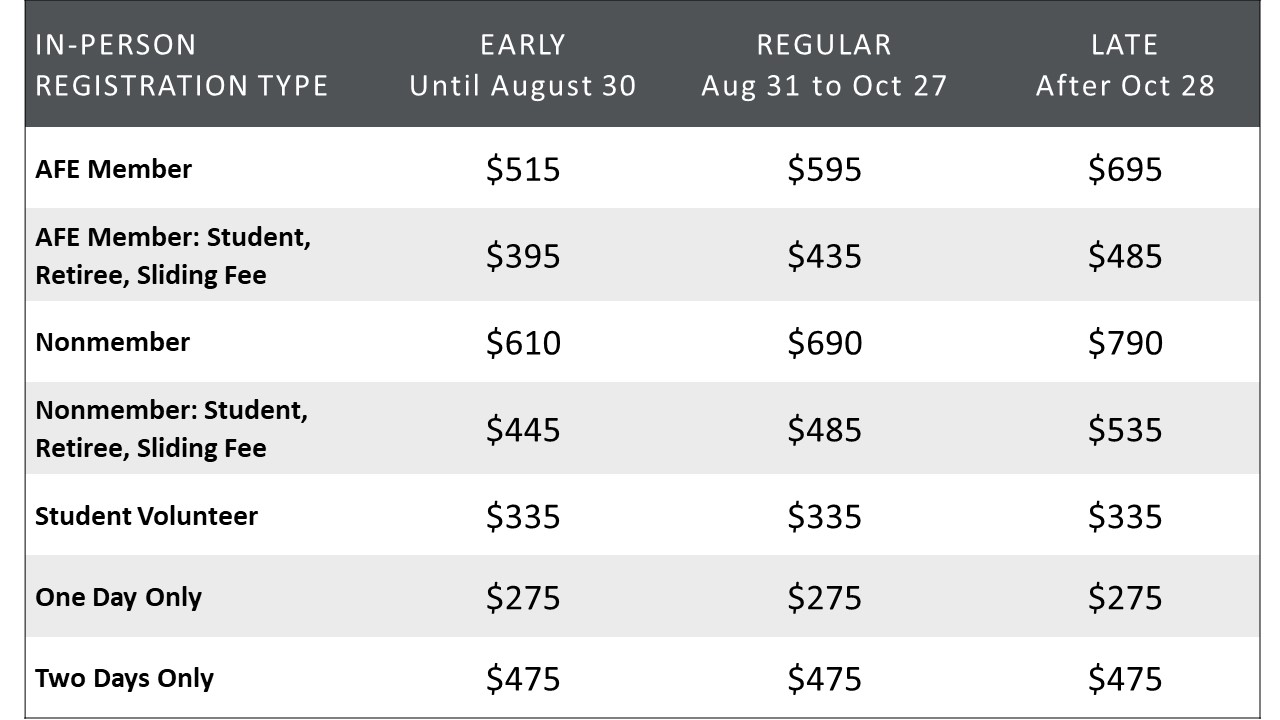Select the AFE Member row label
1280x720 pixels.
[x=113, y=169]
